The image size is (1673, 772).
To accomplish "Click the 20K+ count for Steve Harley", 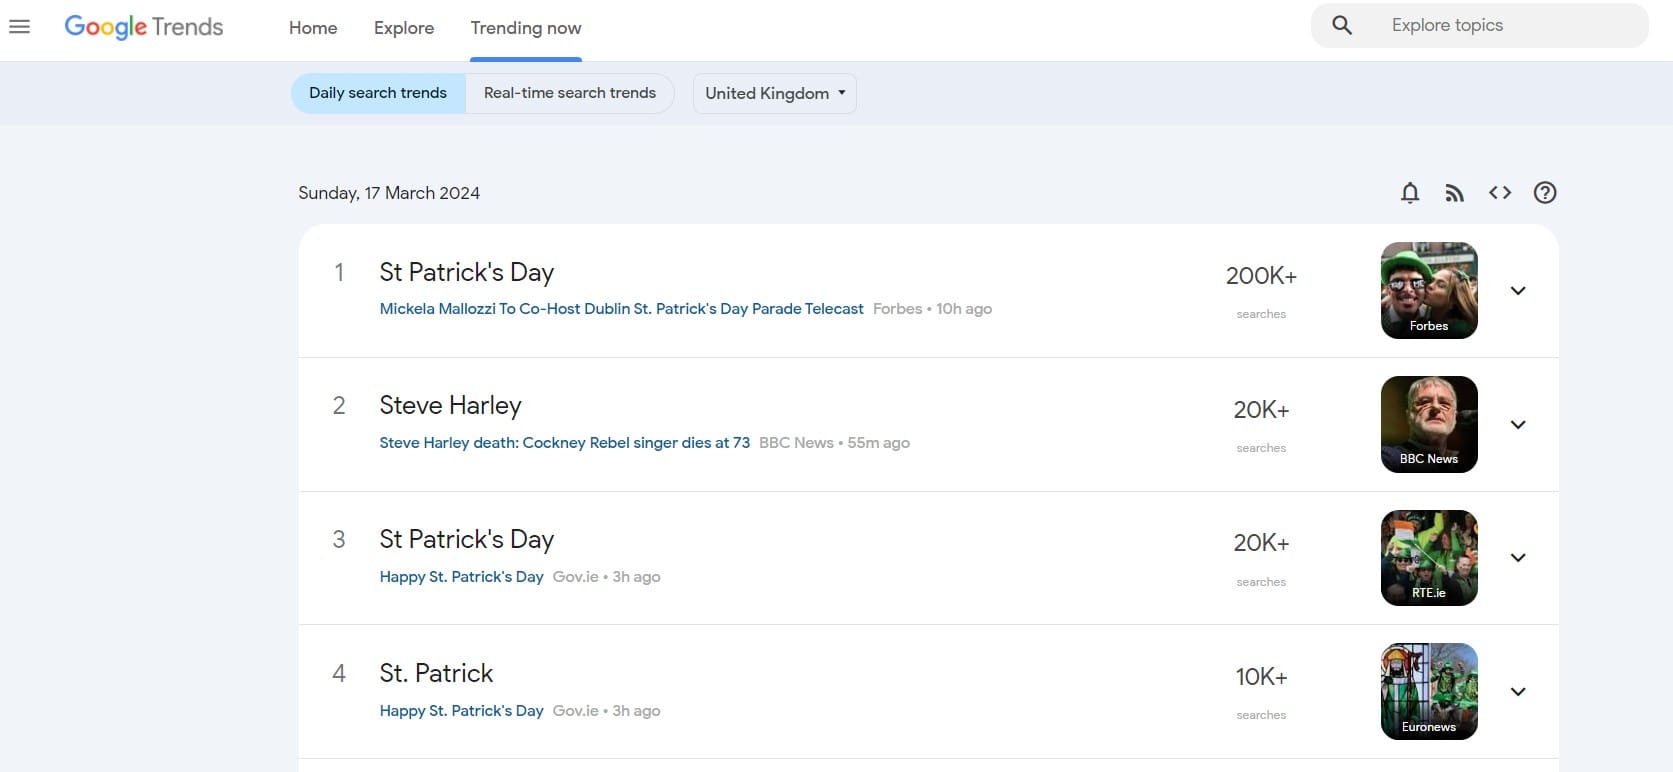I will pyautogui.click(x=1261, y=410).
